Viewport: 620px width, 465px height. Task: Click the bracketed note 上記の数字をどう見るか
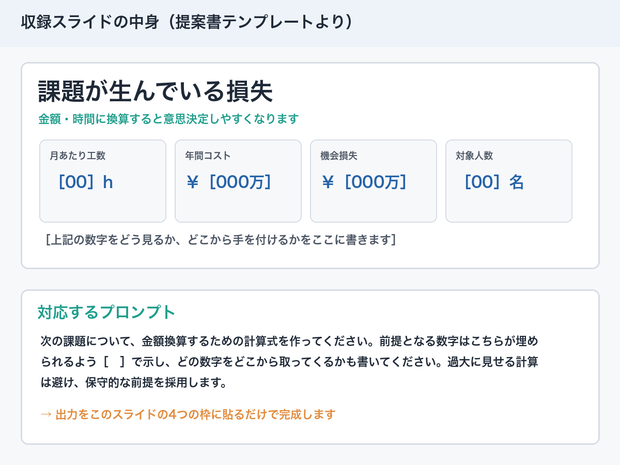(221, 240)
